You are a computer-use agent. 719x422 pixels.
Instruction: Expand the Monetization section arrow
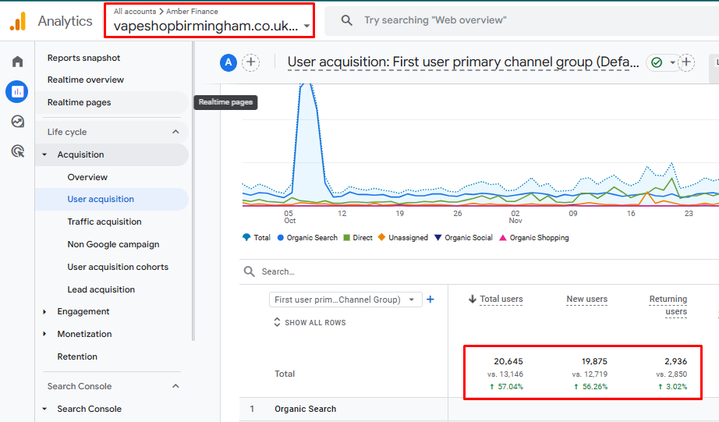click(x=44, y=334)
